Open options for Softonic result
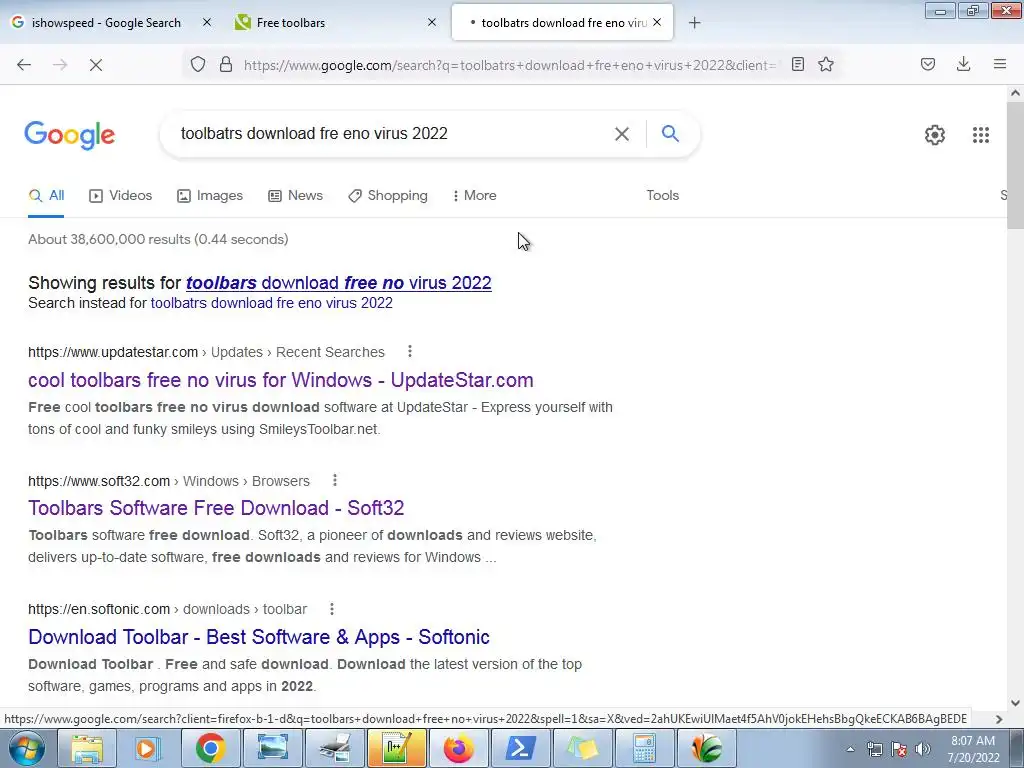This screenshot has width=1024, height=768. coord(332,609)
